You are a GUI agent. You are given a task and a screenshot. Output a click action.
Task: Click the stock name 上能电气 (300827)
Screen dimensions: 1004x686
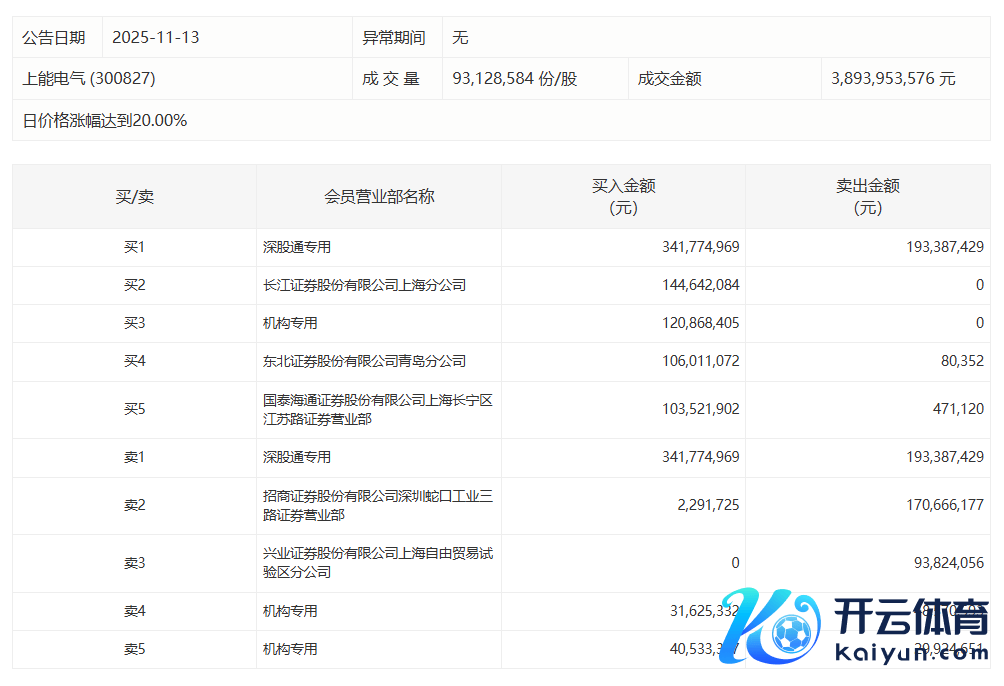click(x=89, y=79)
